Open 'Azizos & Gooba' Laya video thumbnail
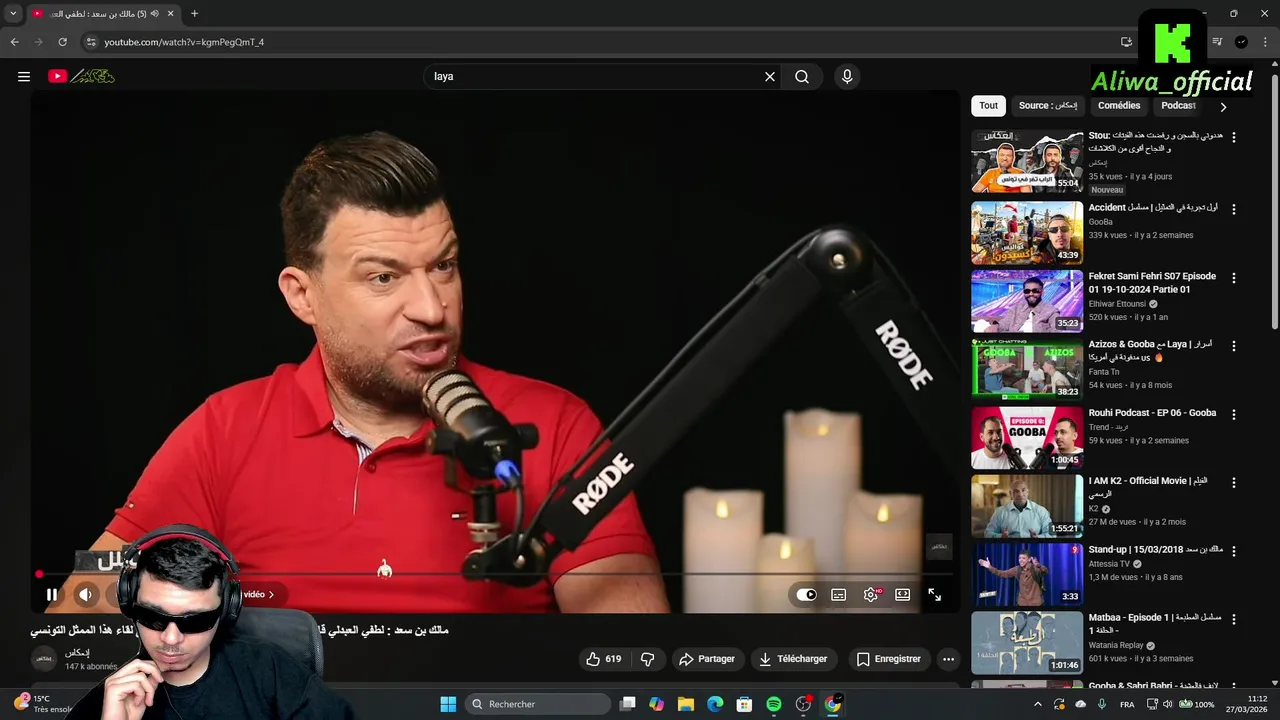The image size is (1280, 720). pyautogui.click(x=1027, y=368)
